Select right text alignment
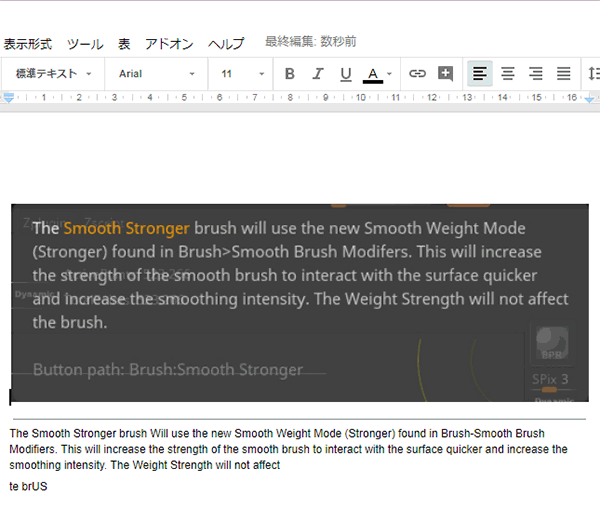The width and height of the screenshot is (600, 522). [536, 74]
